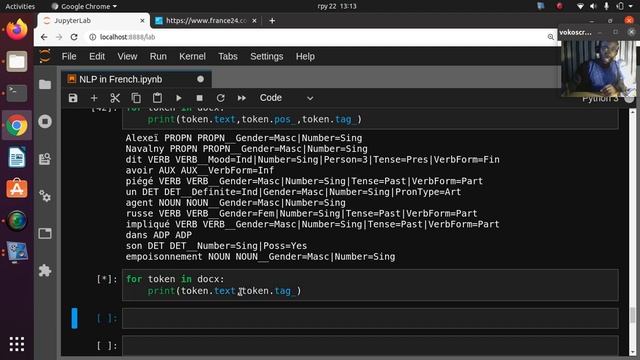Image resolution: width=640 pixels, height=360 pixels.
Task: Open Ubuntu Software from the dock
Action: (x=17, y=189)
